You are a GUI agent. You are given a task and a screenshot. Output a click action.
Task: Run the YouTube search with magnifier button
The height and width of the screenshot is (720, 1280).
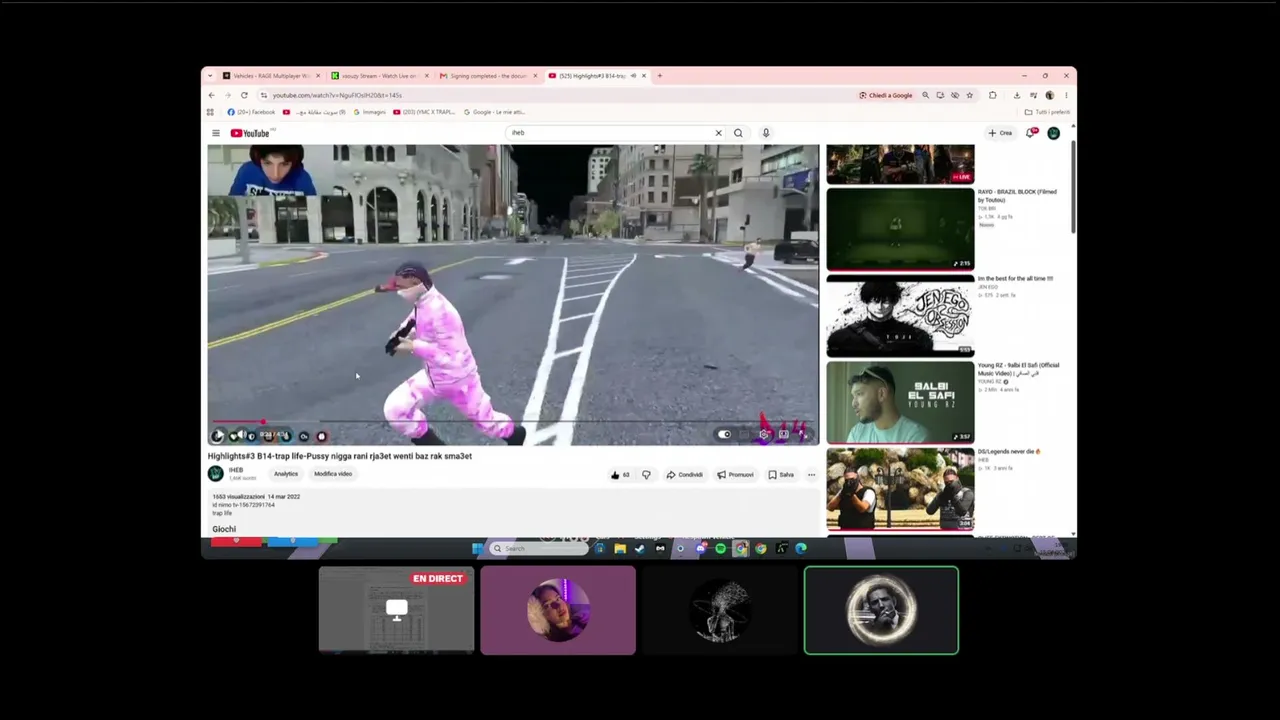pos(738,133)
